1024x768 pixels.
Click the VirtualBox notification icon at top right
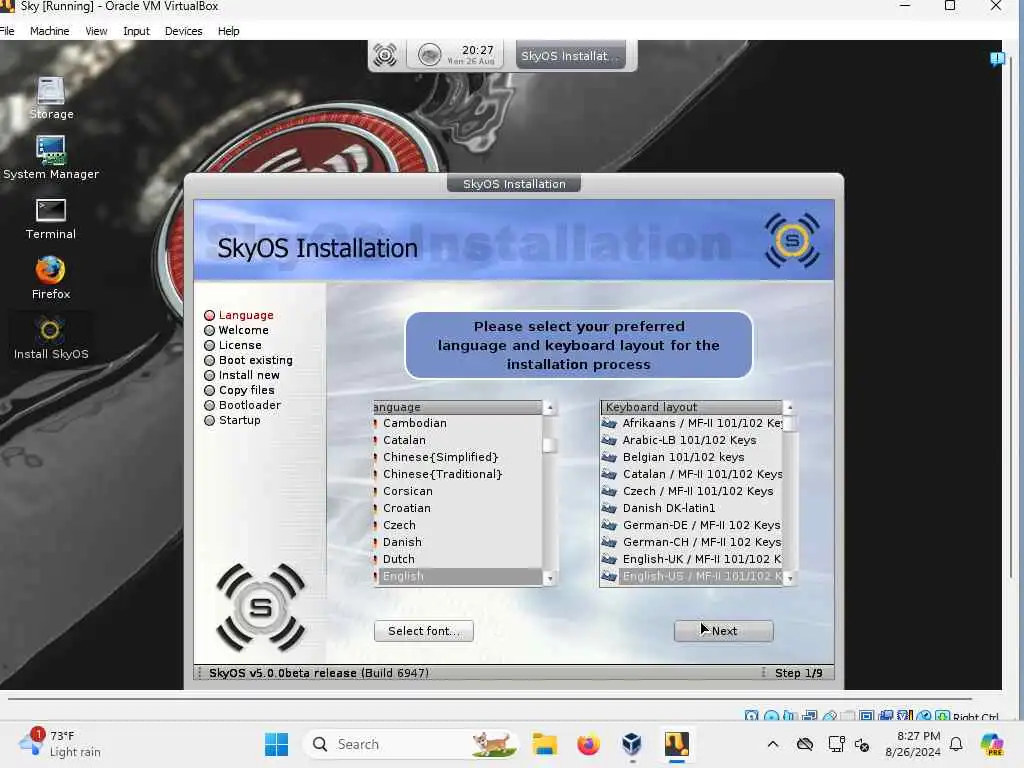click(x=997, y=59)
